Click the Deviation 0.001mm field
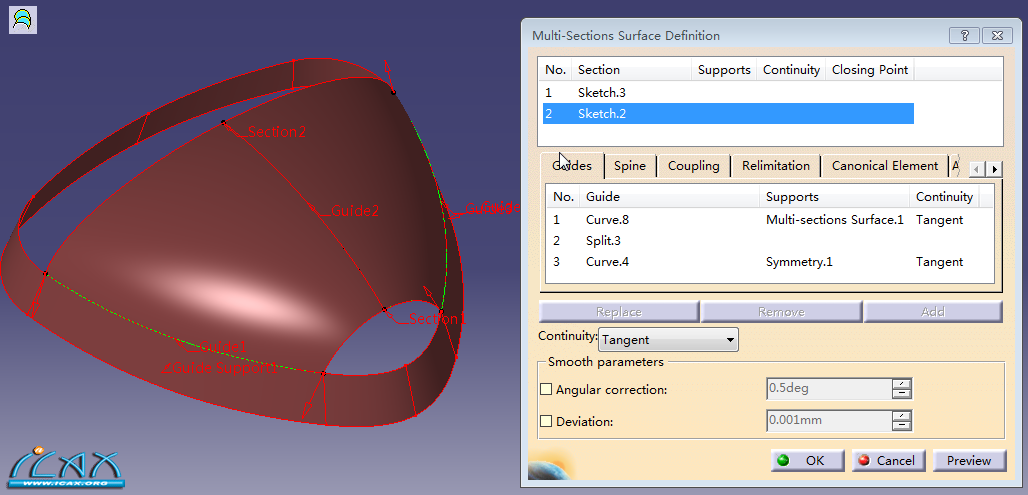Image resolution: width=1028 pixels, height=495 pixels. pyautogui.click(x=829, y=420)
